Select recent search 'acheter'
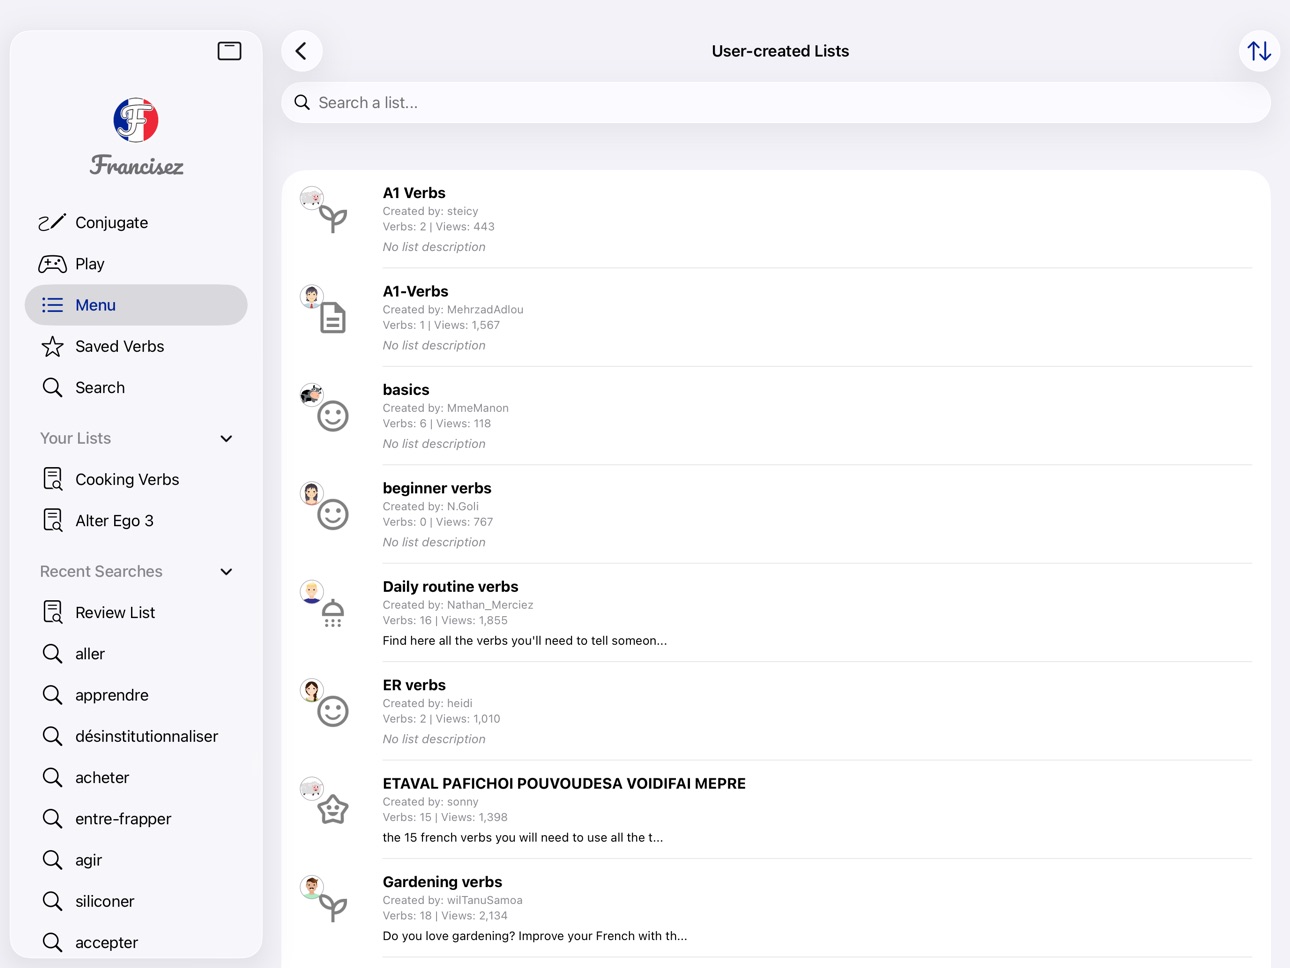This screenshot has height=968, width=1290. point(136,777)
